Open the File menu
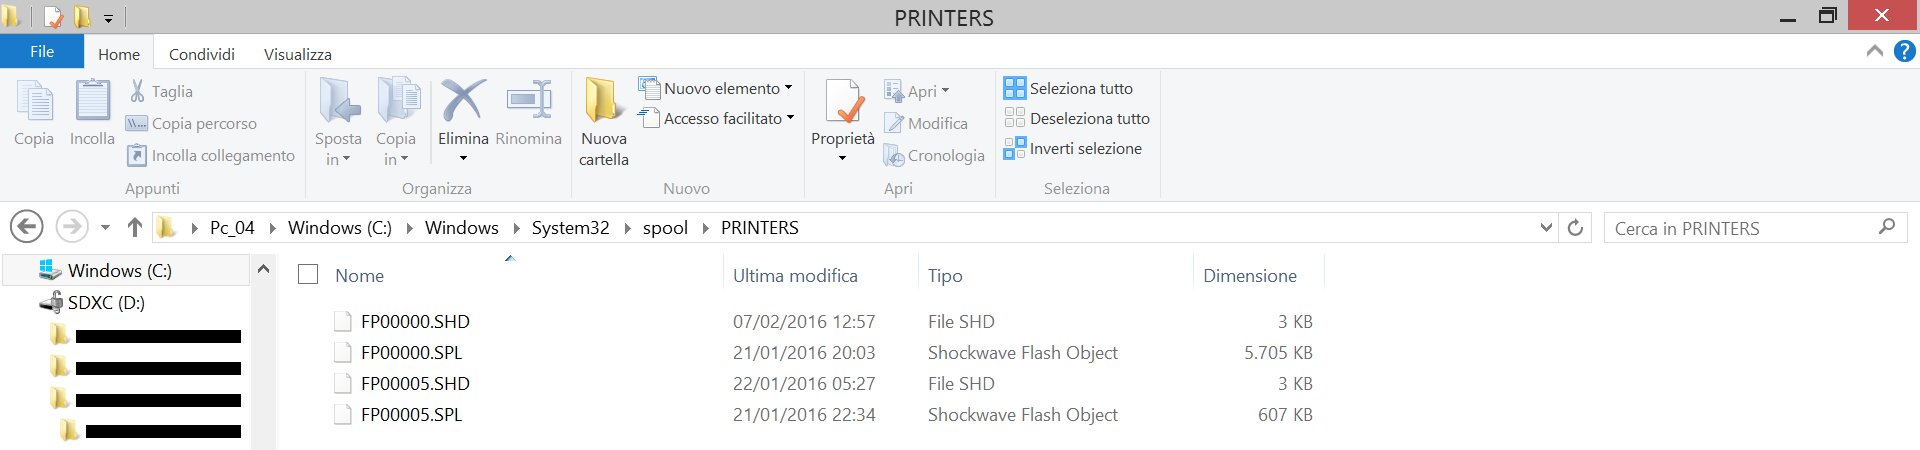 (42, 52)
